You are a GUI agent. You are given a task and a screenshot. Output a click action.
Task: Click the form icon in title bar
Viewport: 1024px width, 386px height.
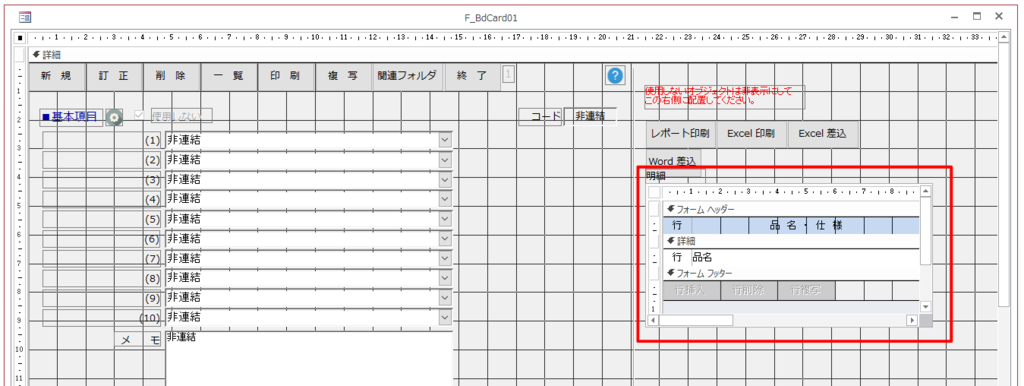click(x=25, y=18)
